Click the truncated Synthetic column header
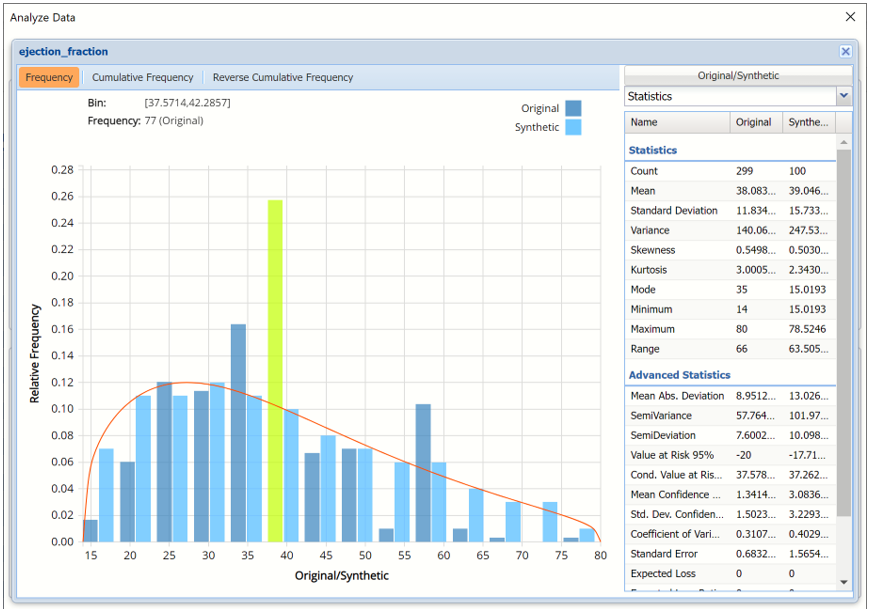The height and width of the screenshot is (609, 870). click(809, 122)
